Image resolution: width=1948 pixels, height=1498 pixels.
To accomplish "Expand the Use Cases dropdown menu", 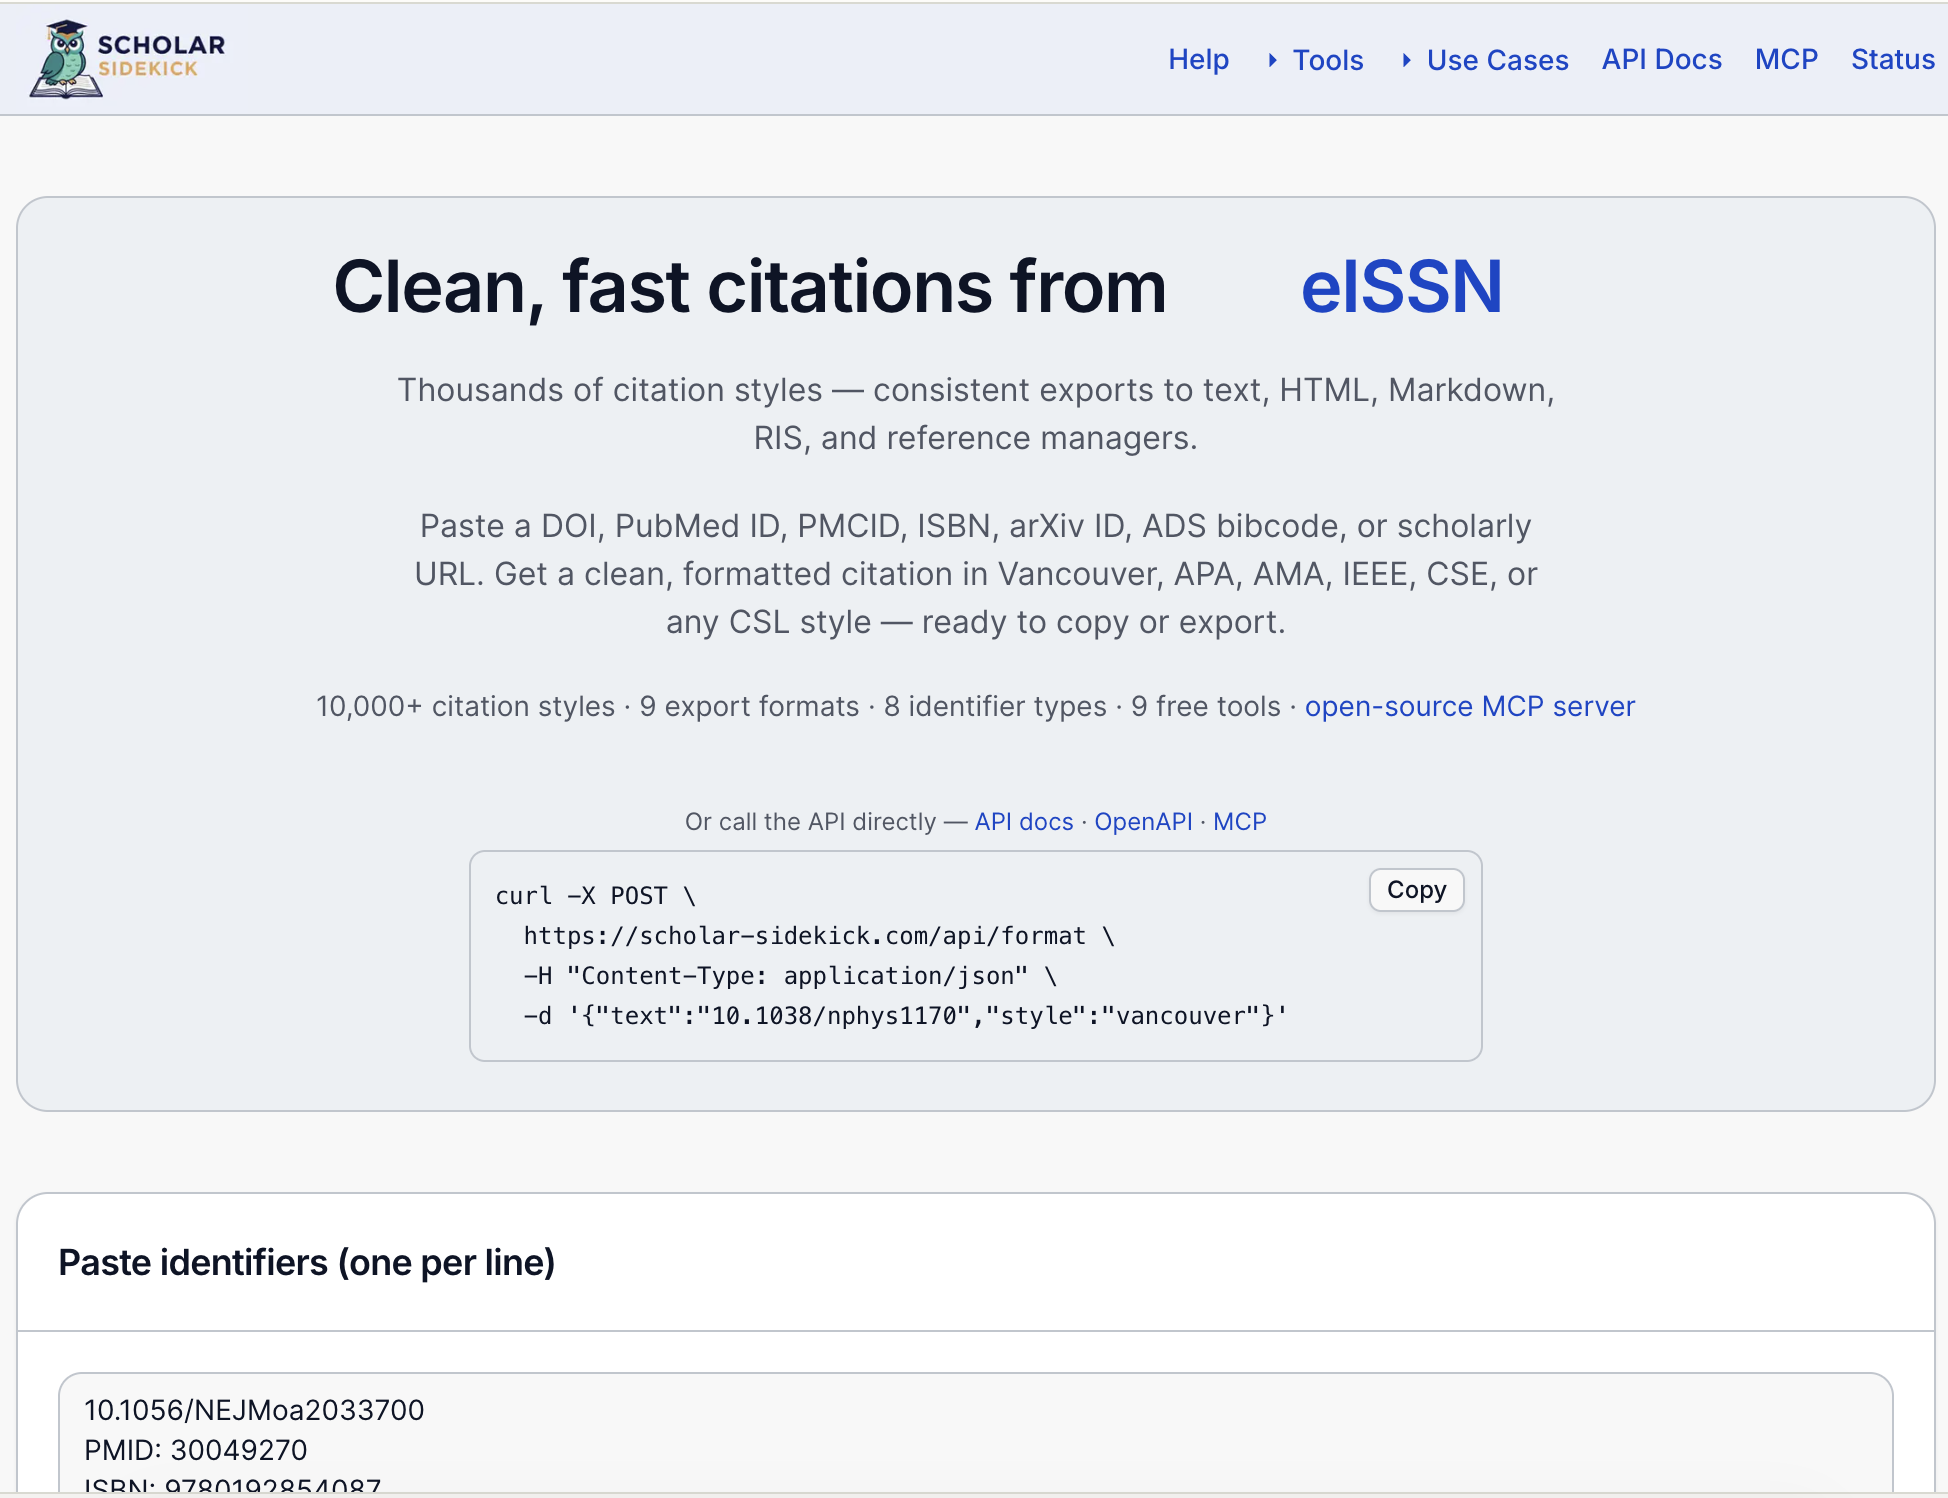I will point(1485,60).
